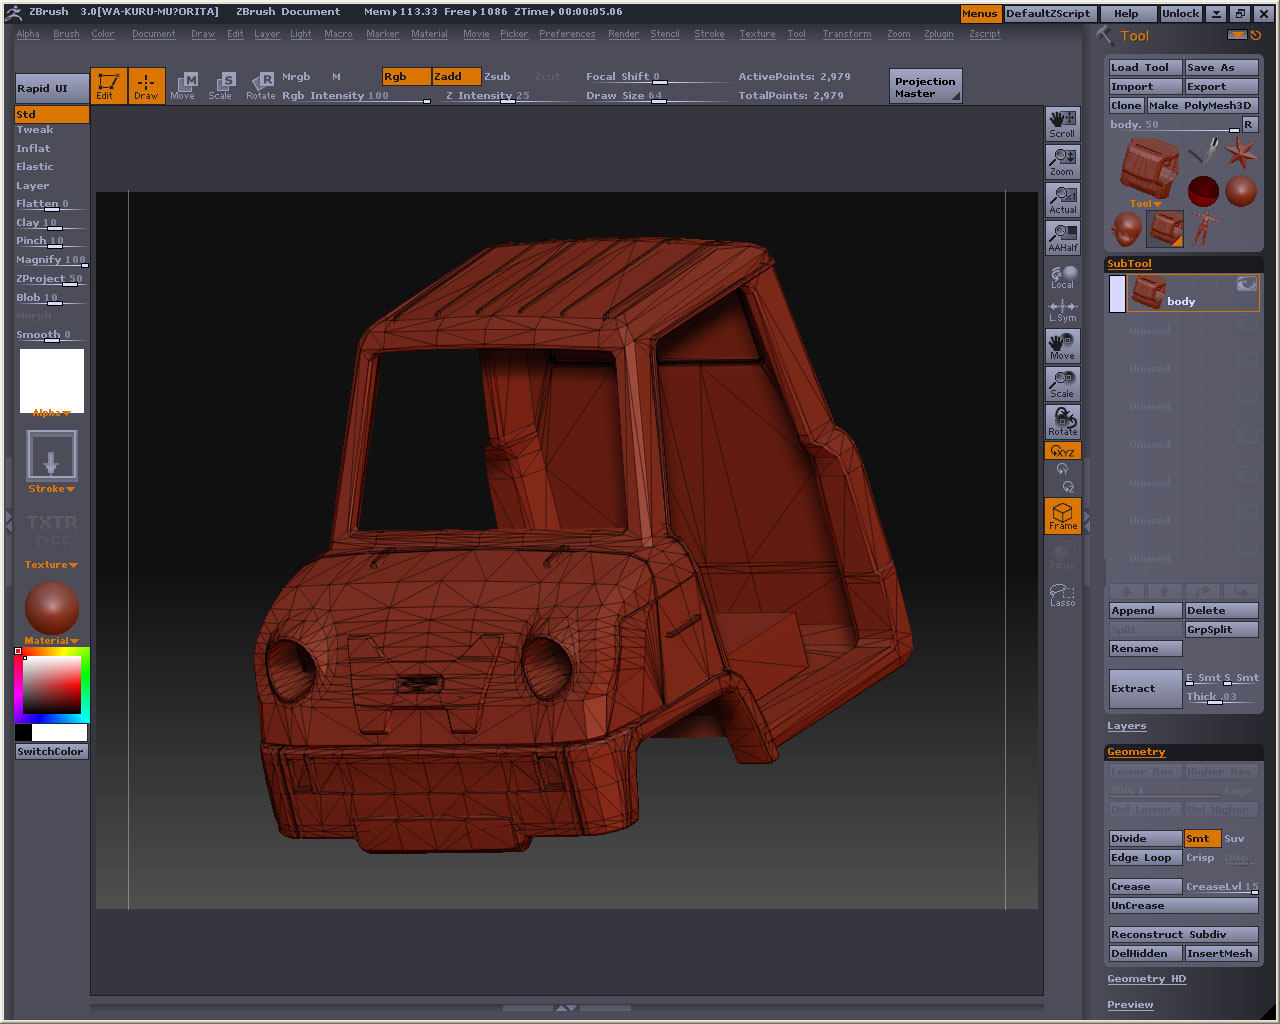The height and width of the screenshot is (1024, 1280).
Task: Click the Lasso selection icon
Action: 1062,596
